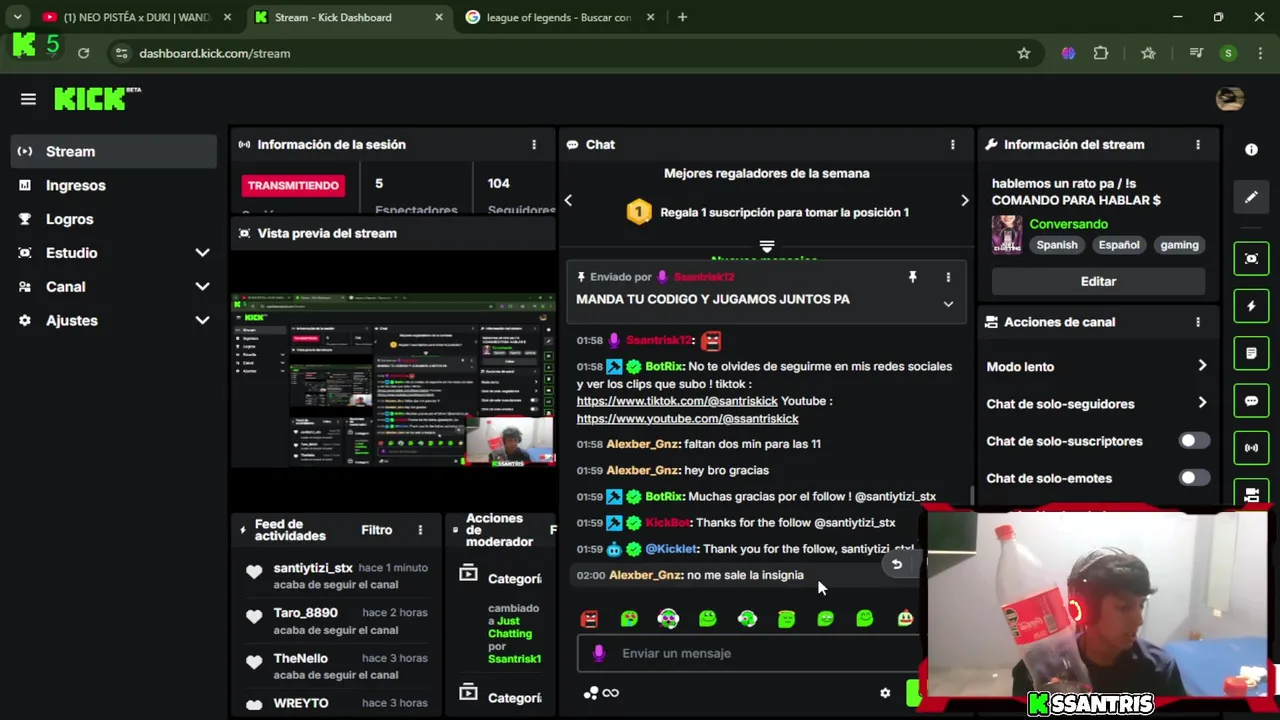Image resolution: width=1280 pixels, height=720 pixels.
Task: Click the note document icon in the right rail
Action: tap(1251, 354)
